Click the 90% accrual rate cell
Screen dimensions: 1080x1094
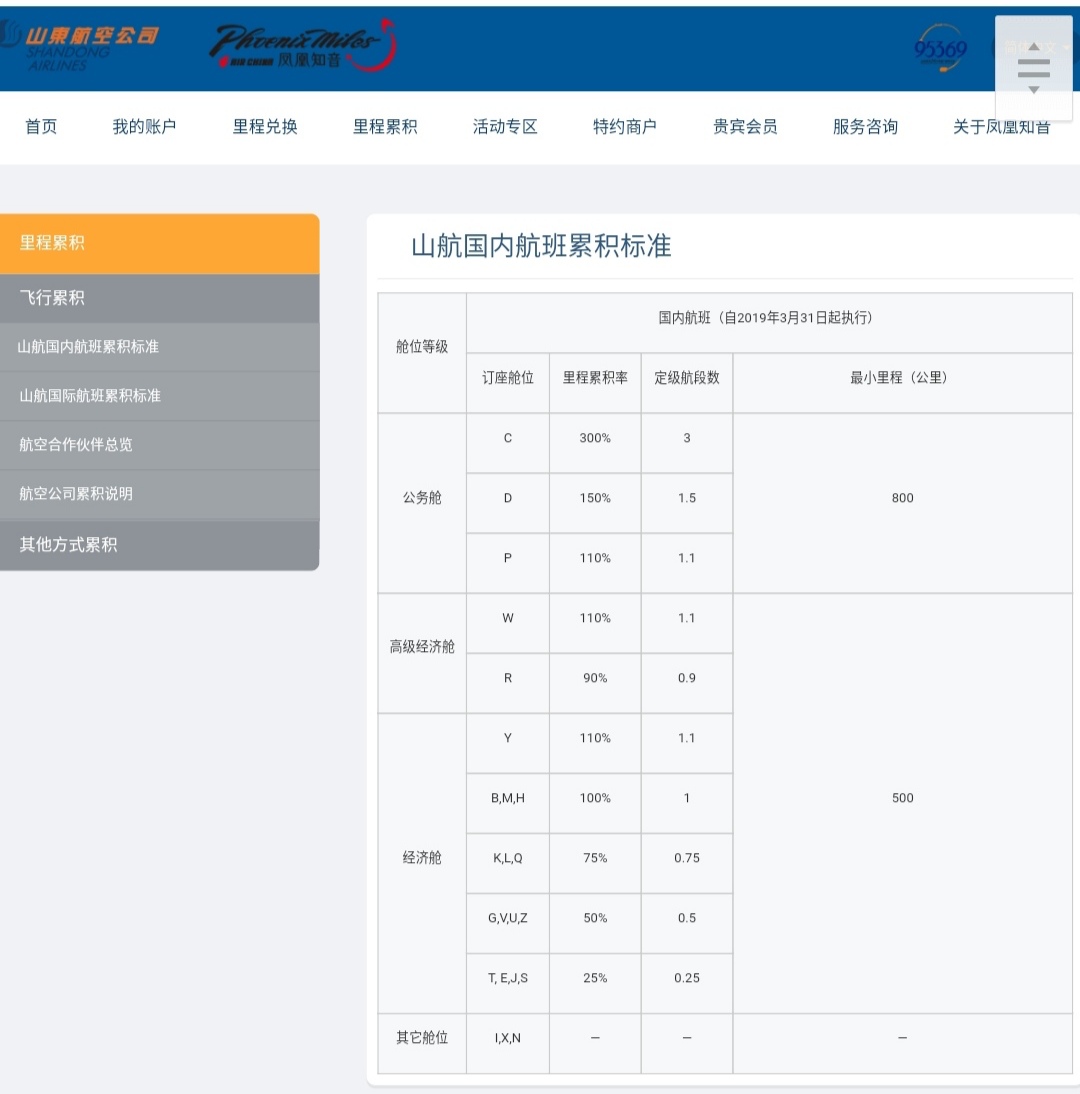595,683
